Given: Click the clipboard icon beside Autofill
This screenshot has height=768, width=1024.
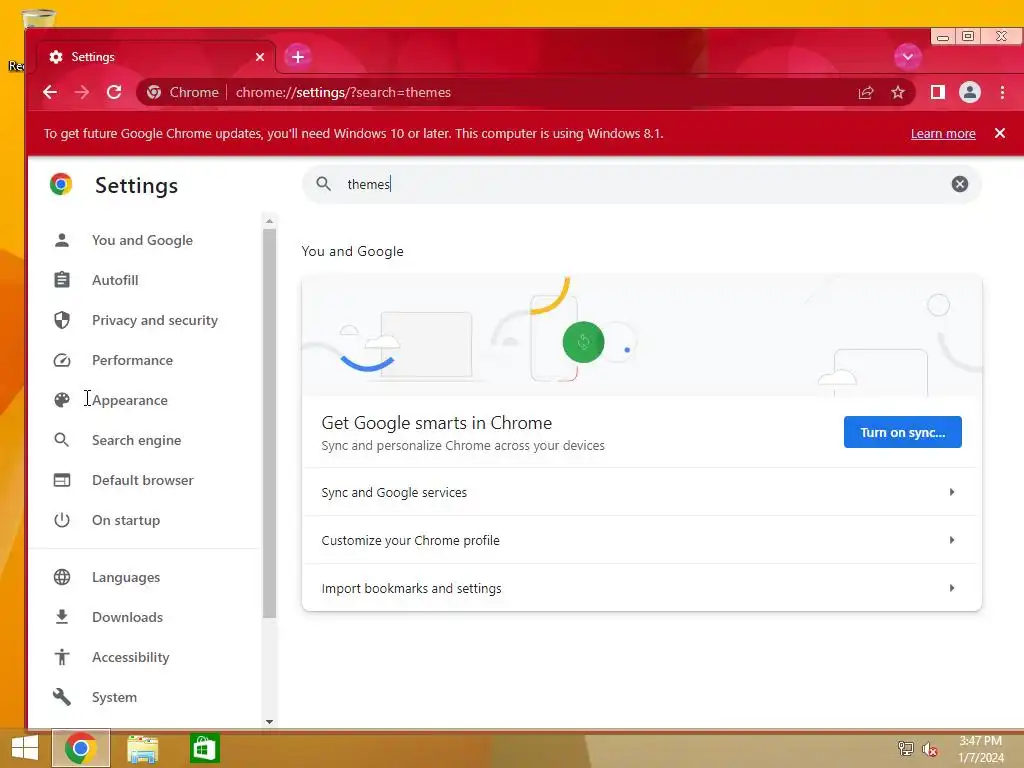Looking at the screenshot, I should [62, 280].
